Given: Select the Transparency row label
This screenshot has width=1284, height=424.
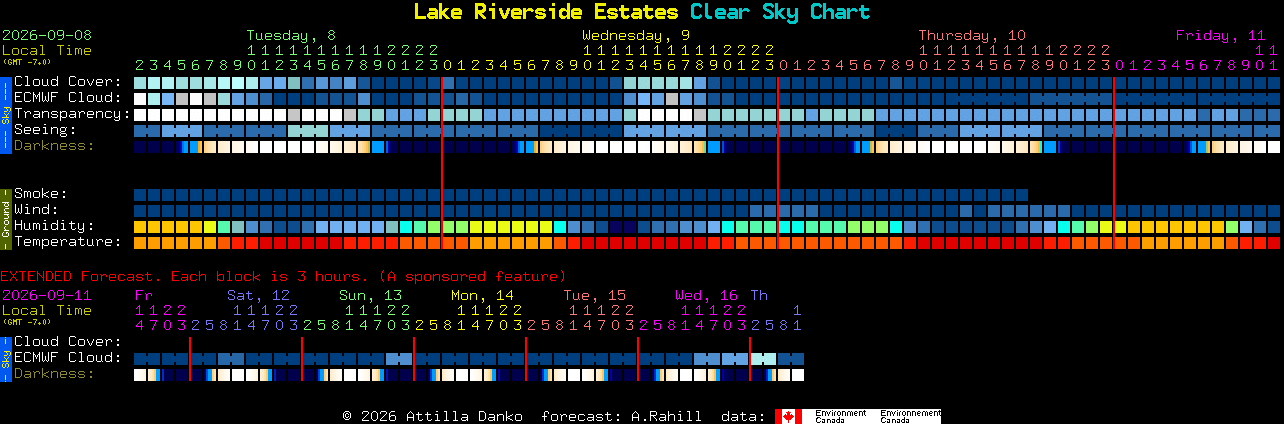Looking at the screenshot, I should coord(72,114).
